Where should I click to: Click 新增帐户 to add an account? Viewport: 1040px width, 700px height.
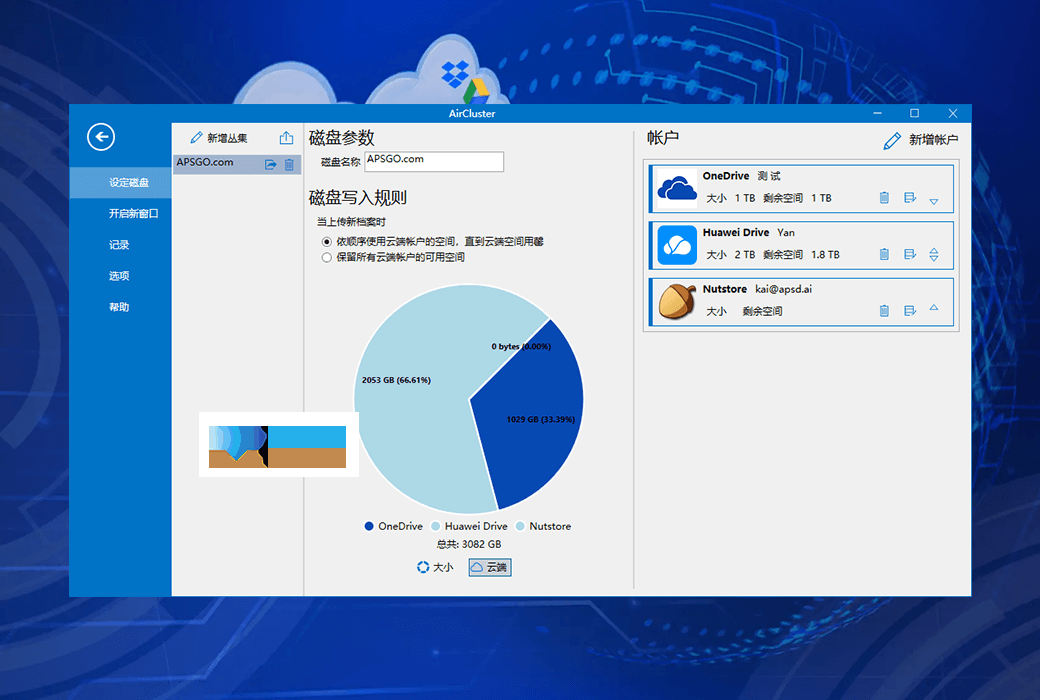(933, 140)
